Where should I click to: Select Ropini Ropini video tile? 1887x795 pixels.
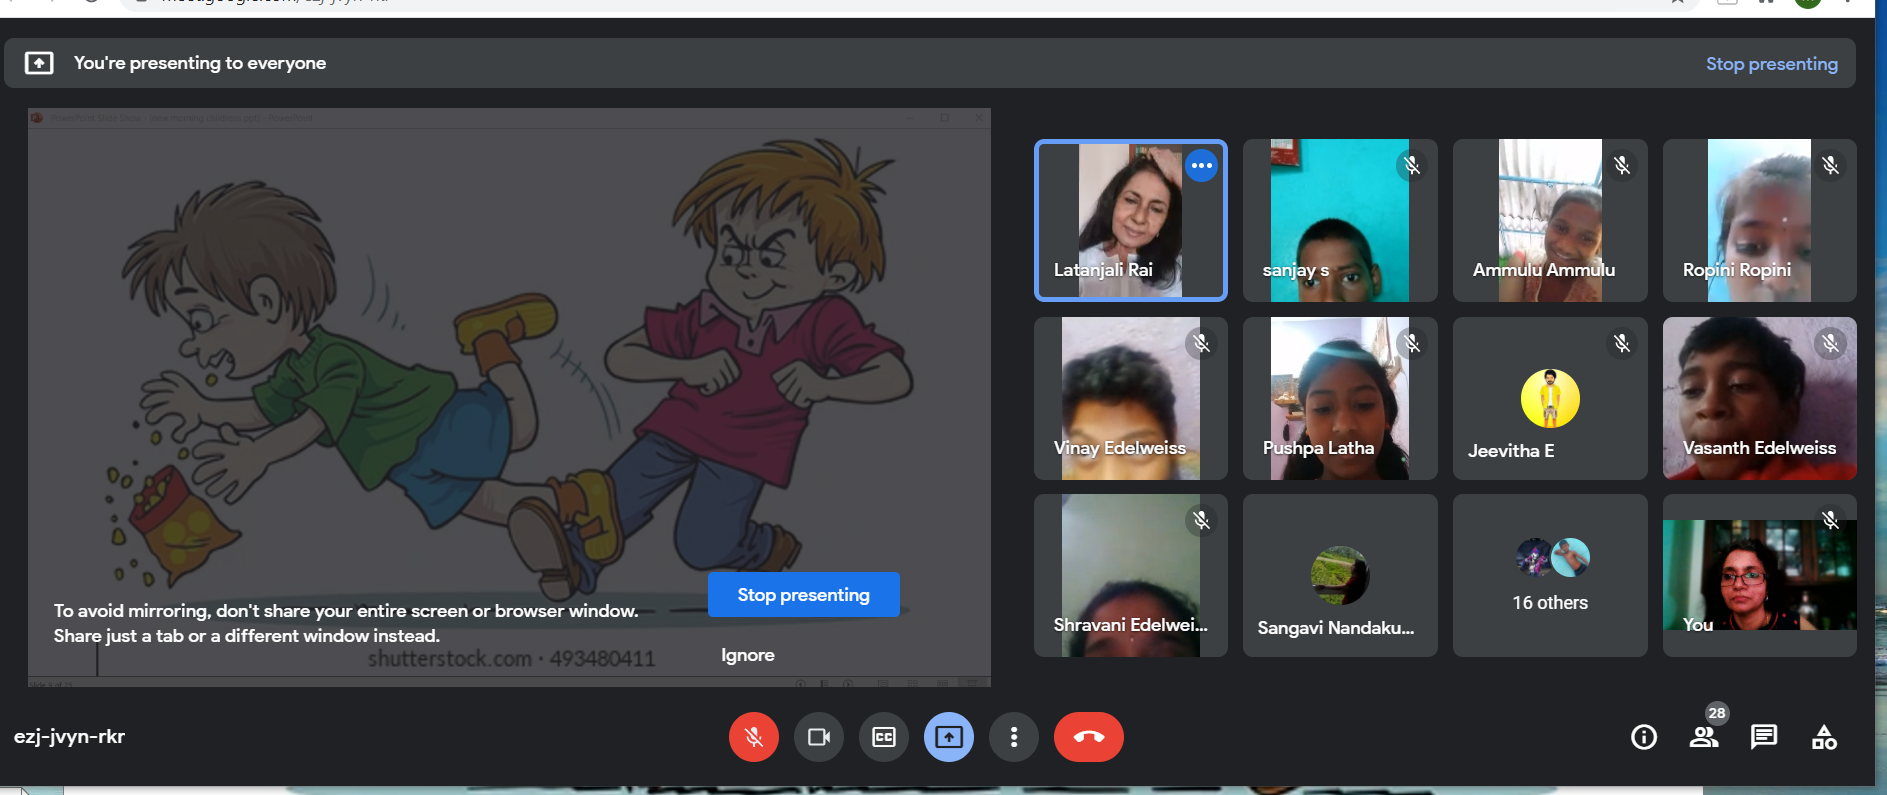coord(1759,220)
